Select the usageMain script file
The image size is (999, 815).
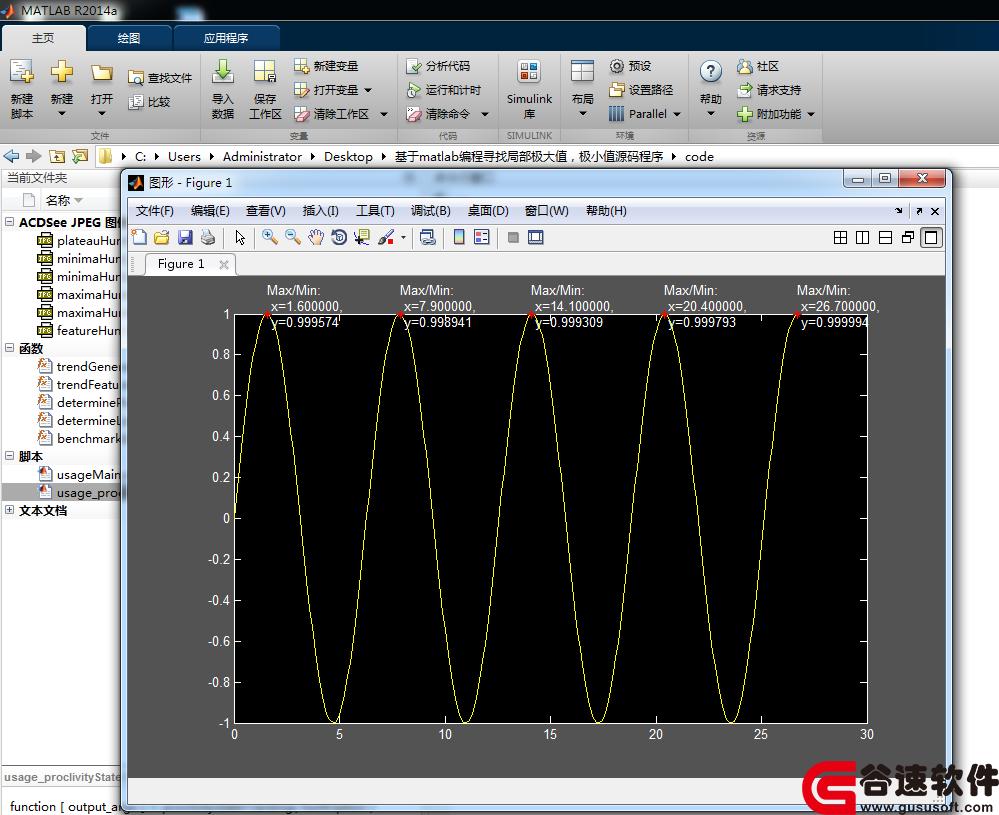coord(79,475)
